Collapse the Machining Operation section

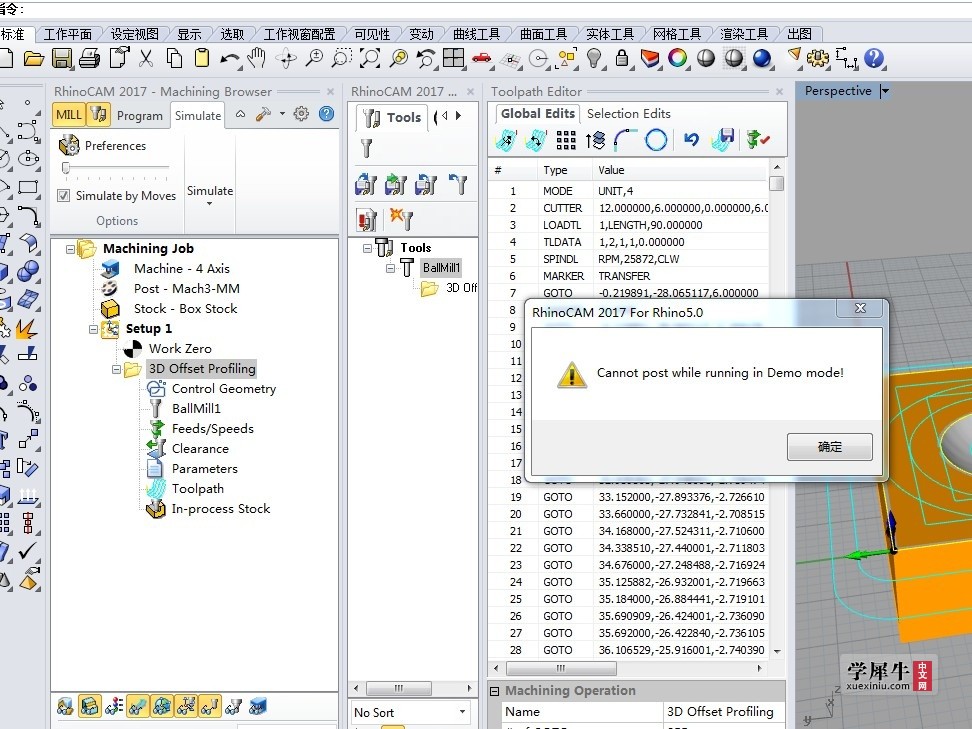[495, 691]
